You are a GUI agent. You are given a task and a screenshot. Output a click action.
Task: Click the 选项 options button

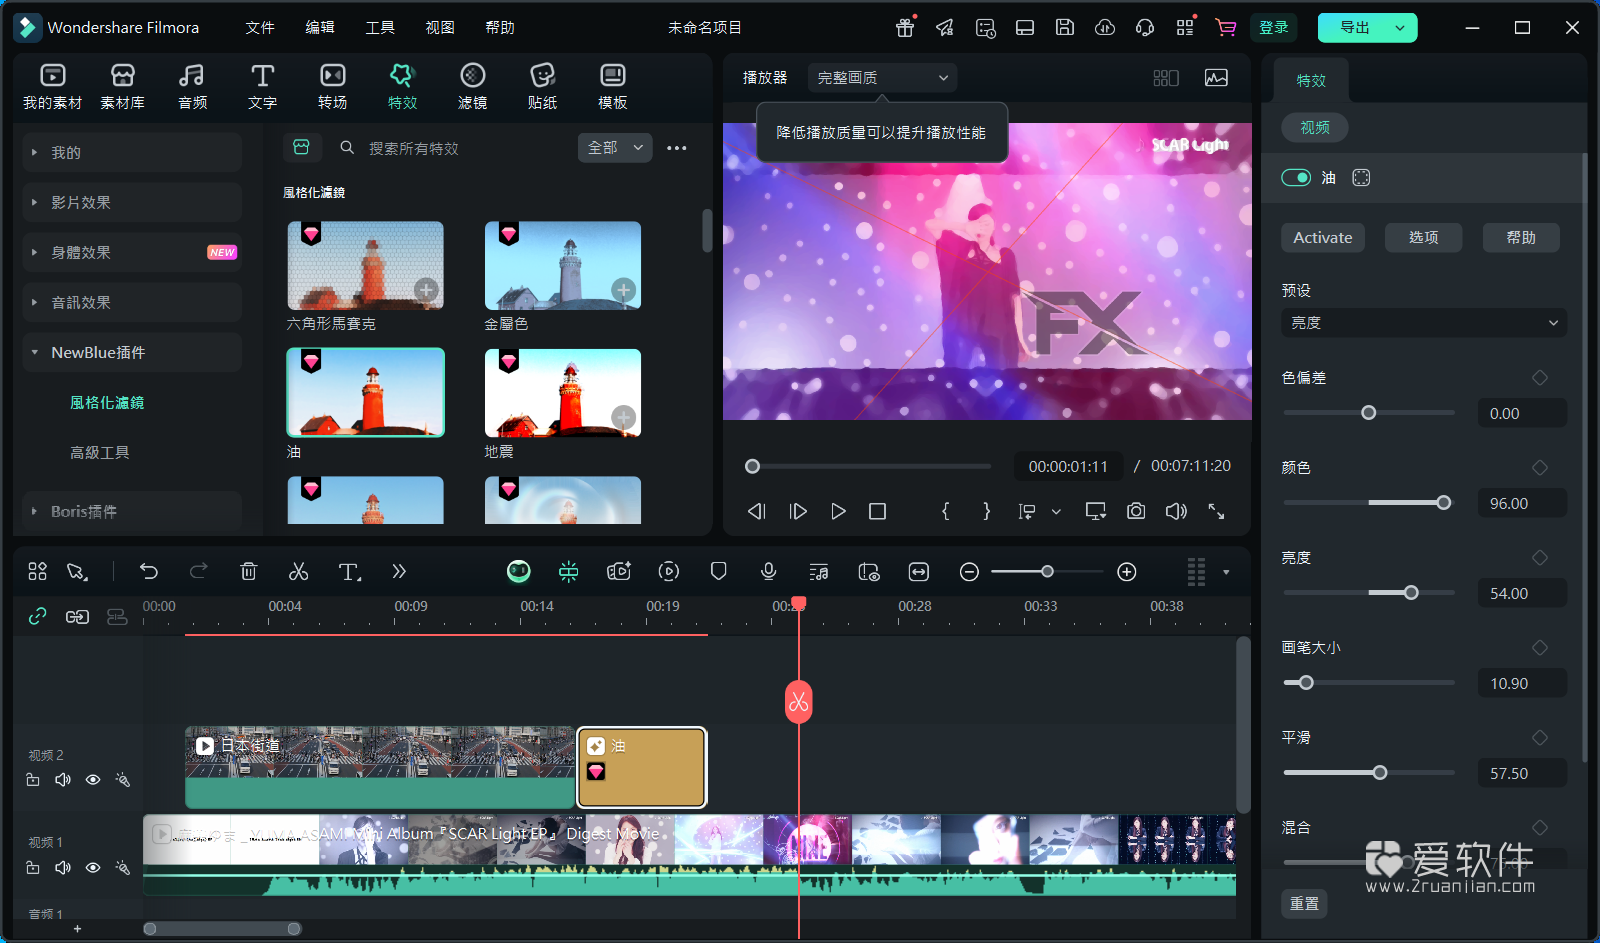(x=1423, y=237)
